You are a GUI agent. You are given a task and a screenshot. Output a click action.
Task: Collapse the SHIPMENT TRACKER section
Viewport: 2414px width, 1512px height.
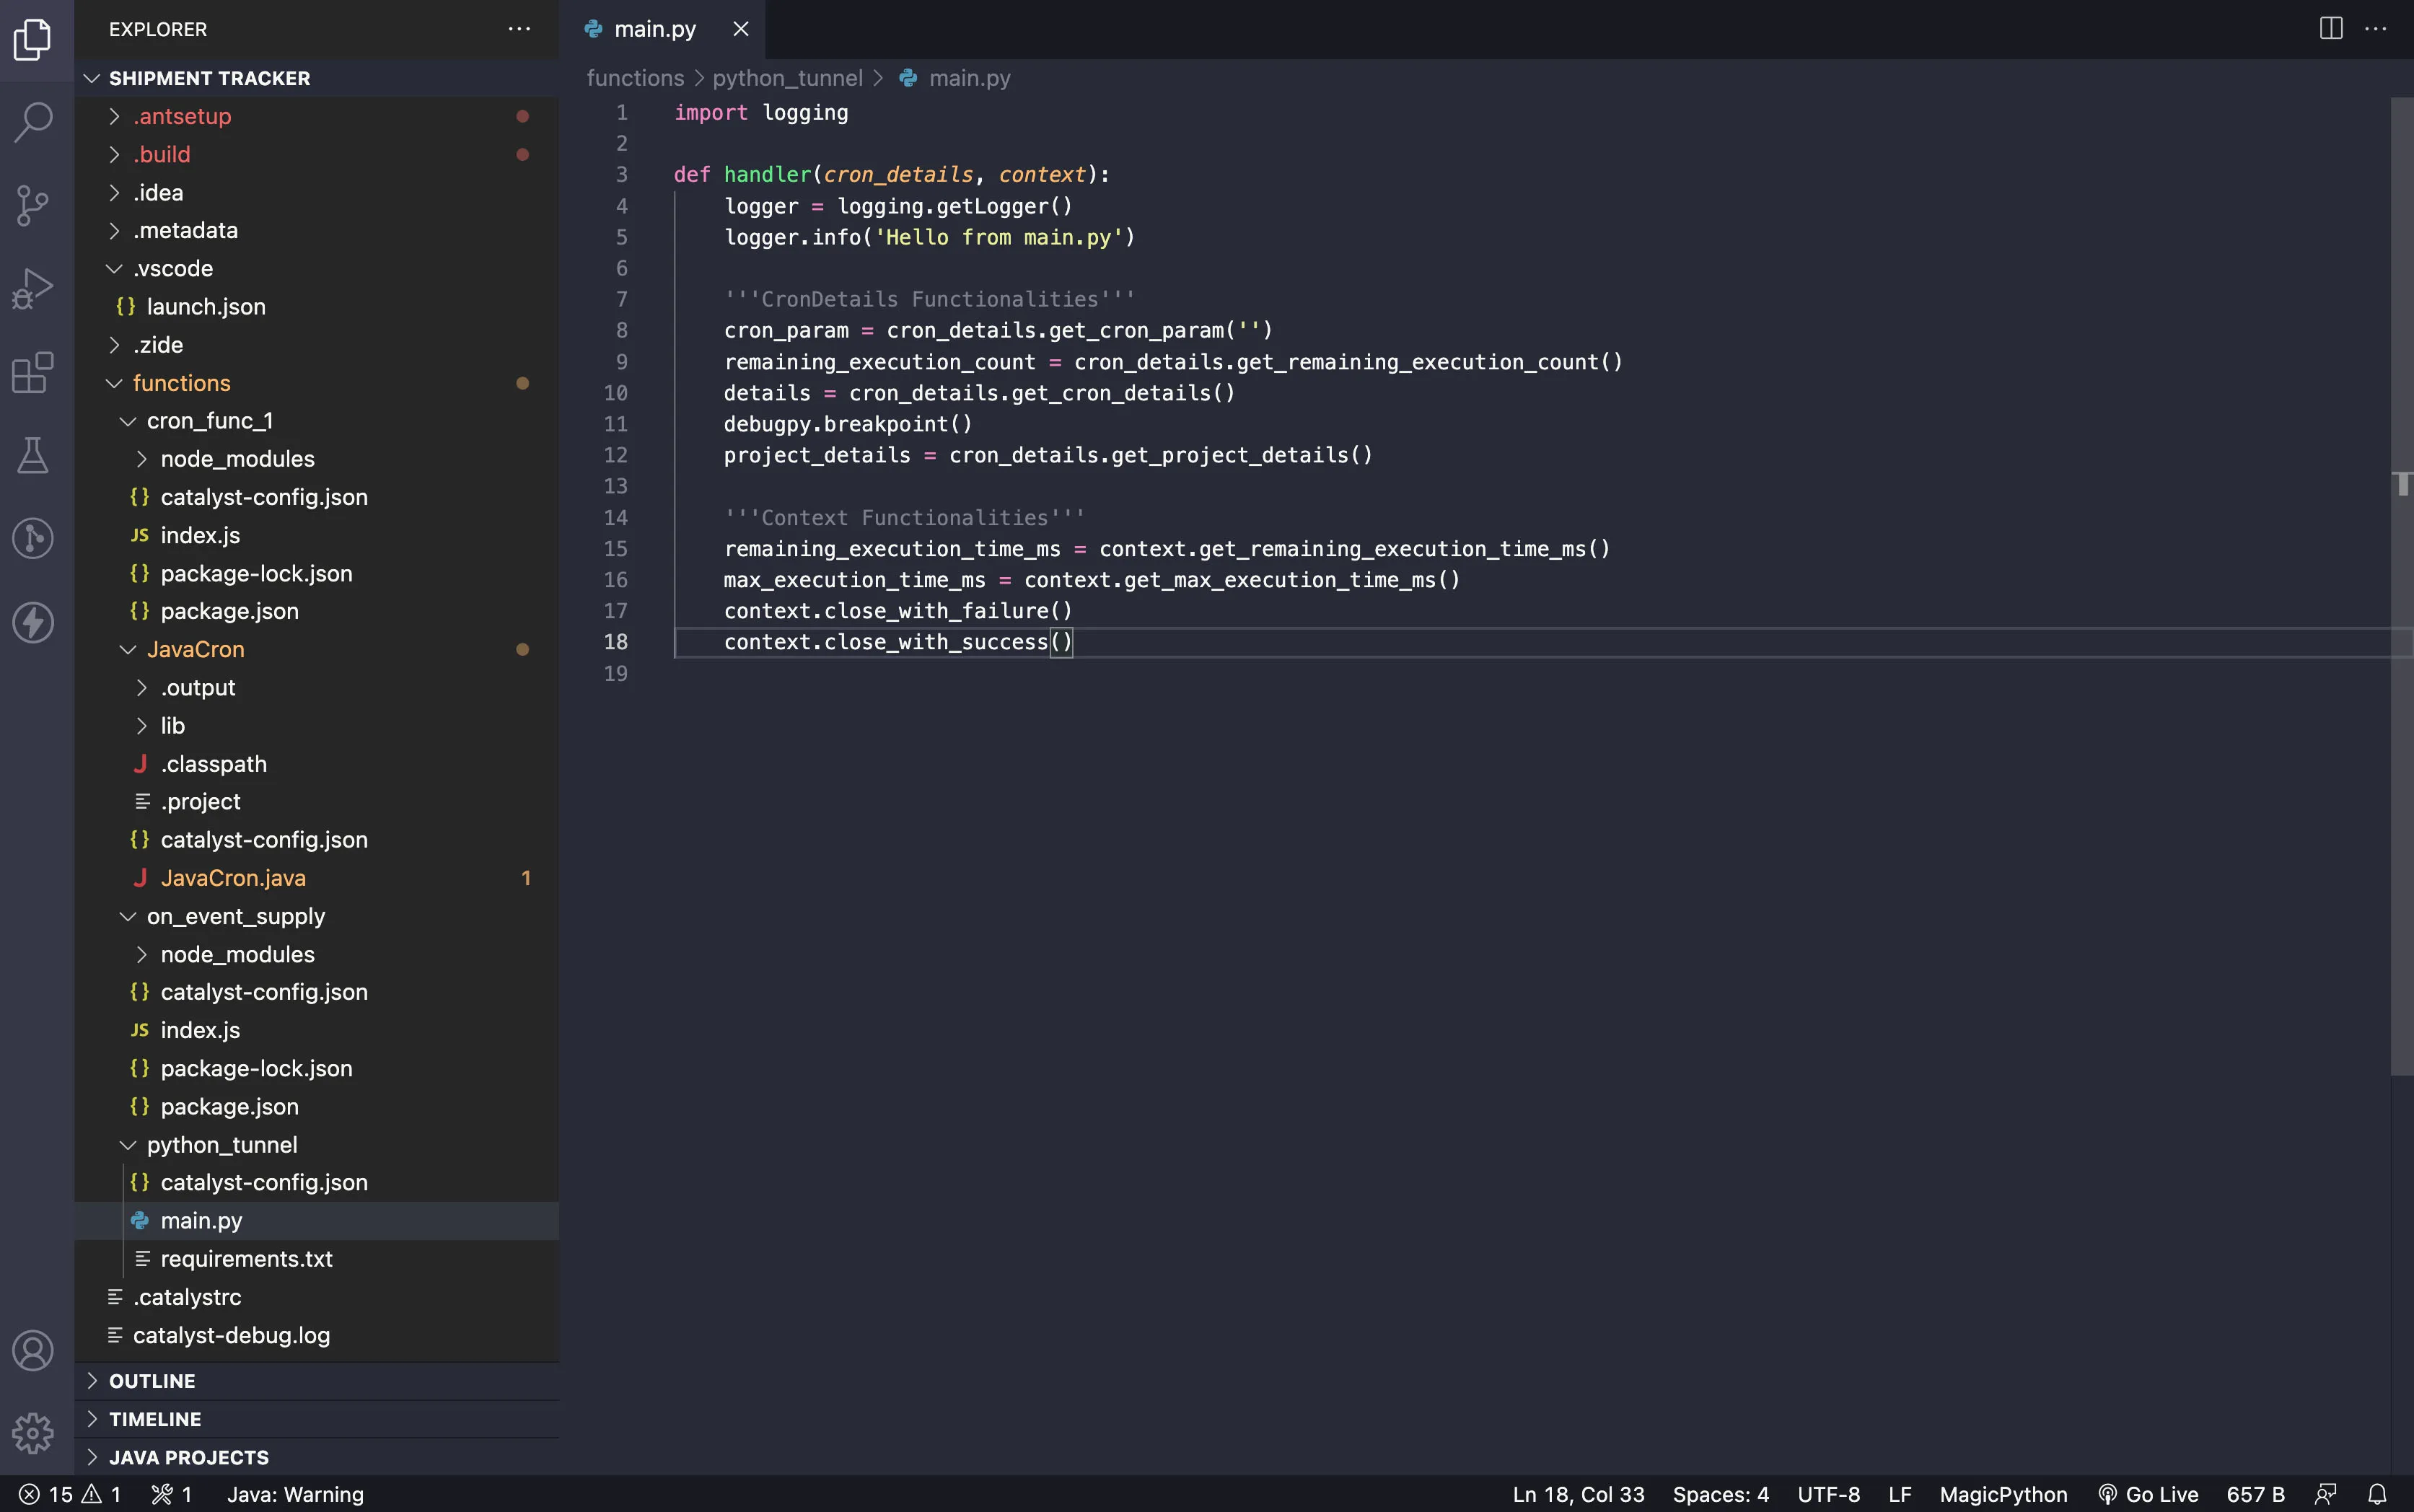click(316, 78)
